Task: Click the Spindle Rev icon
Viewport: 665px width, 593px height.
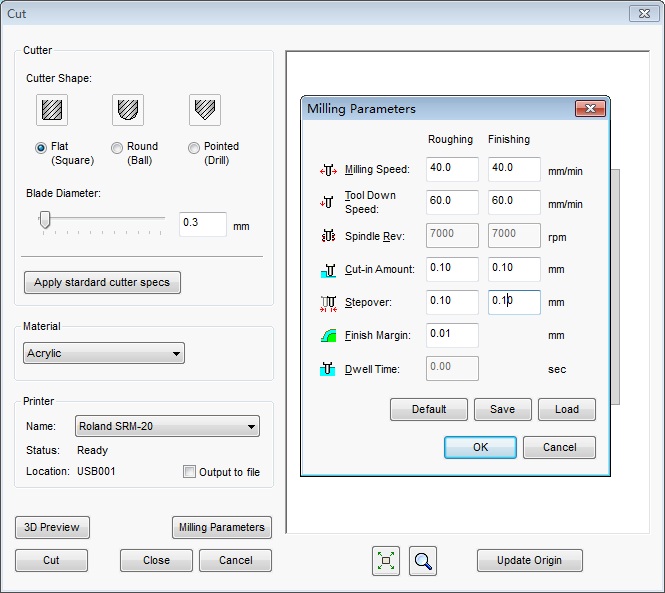Action: [x=328, y=235]
